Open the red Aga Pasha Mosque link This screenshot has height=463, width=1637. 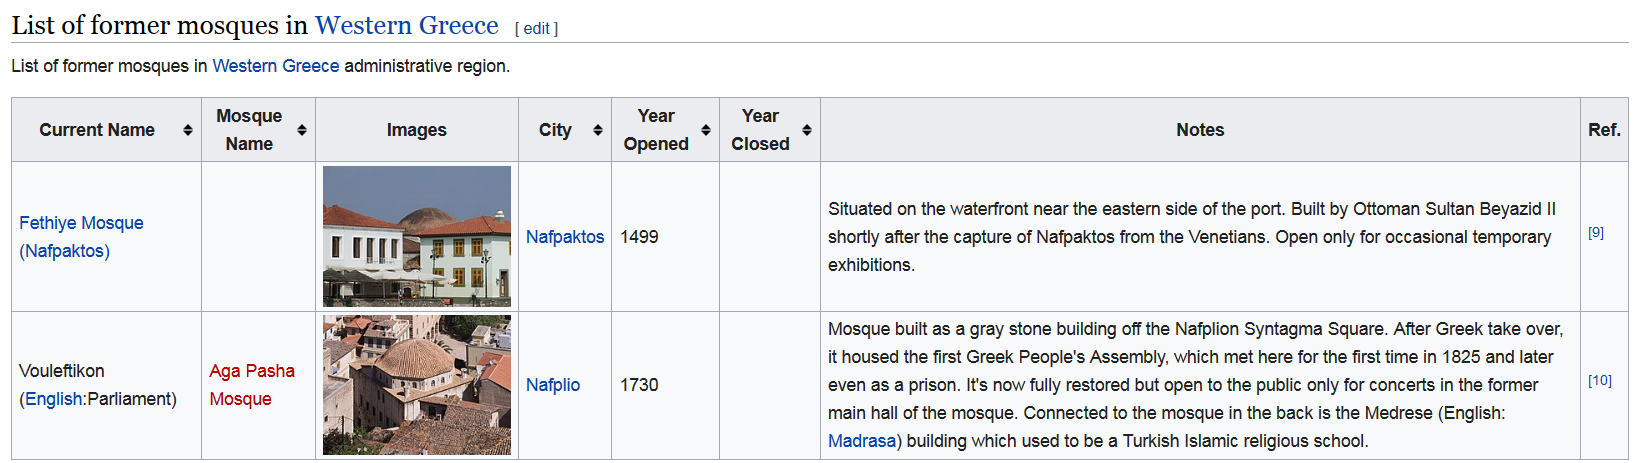(x=252, y=385)
